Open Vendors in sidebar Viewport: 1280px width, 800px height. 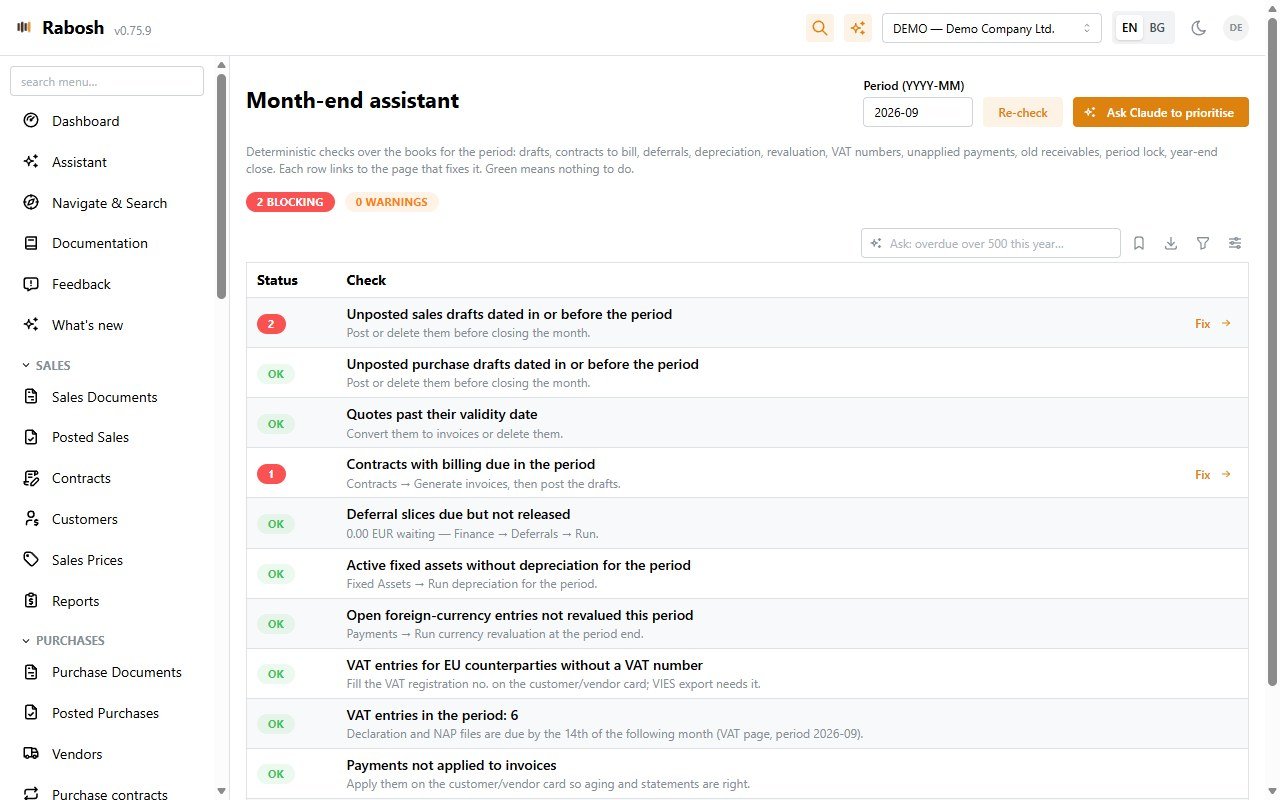coord(107,754)
